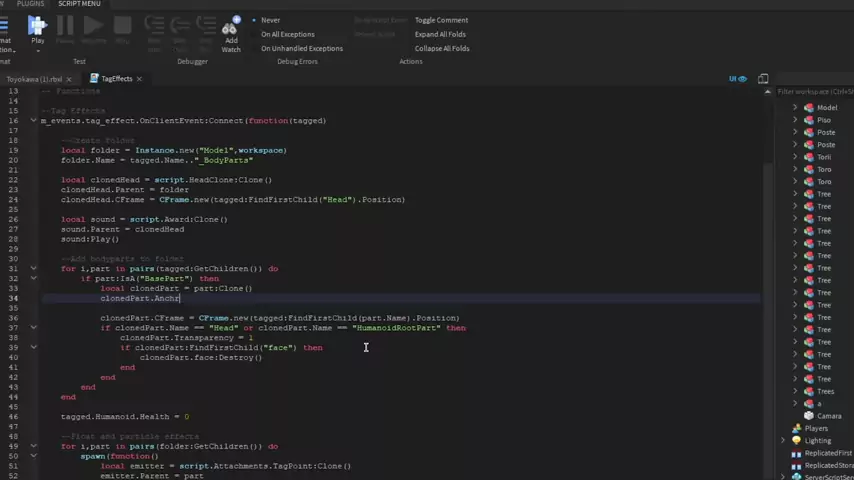
Task: Select On All Exceptions break option
Action: pyautogui.click(x=287, y=34)
